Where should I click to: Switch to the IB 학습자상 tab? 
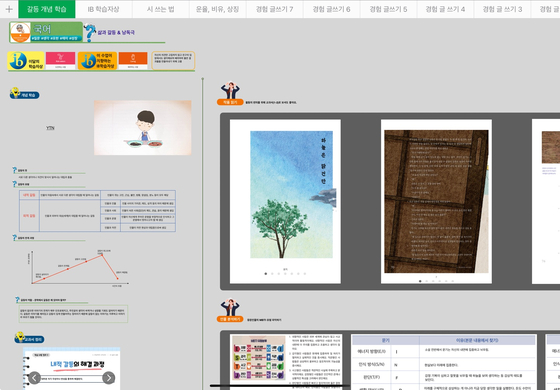tap(104, 9)
